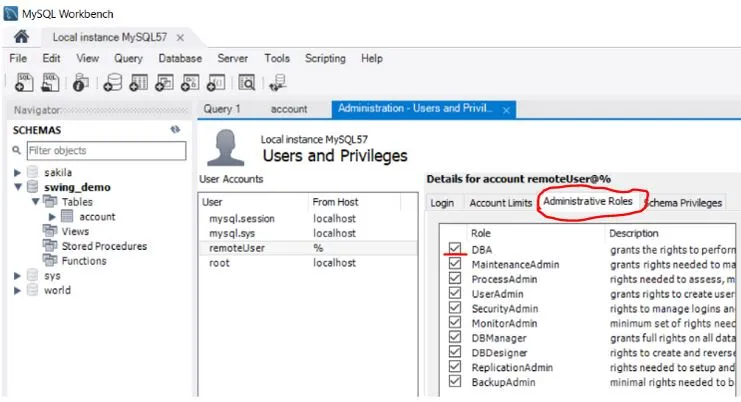Click the account table icon

[x=67, y=216]
